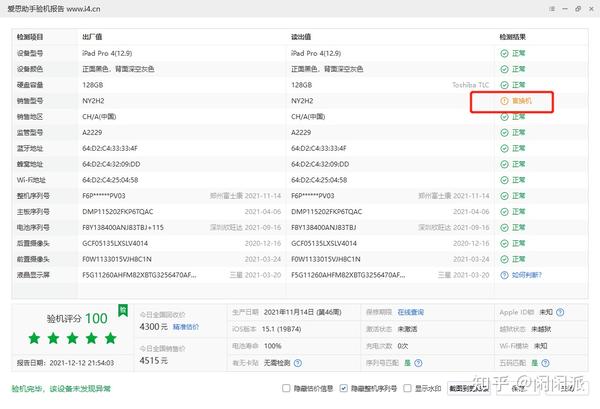The height and width of the screenshot is (409, 600).
Task: Click the iOS version 15.1 value
Action: tap(281, 329)
